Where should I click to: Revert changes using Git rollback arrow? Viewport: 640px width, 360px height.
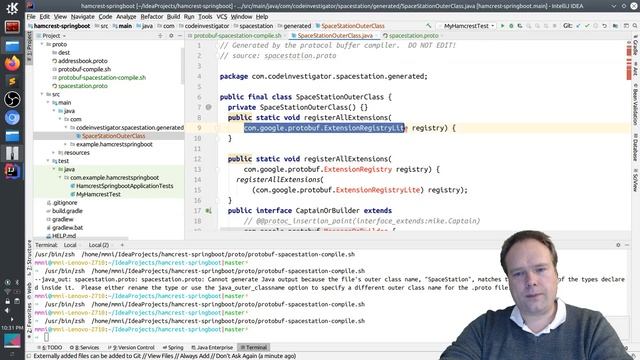pyautogui.click(x=604, y=26)
